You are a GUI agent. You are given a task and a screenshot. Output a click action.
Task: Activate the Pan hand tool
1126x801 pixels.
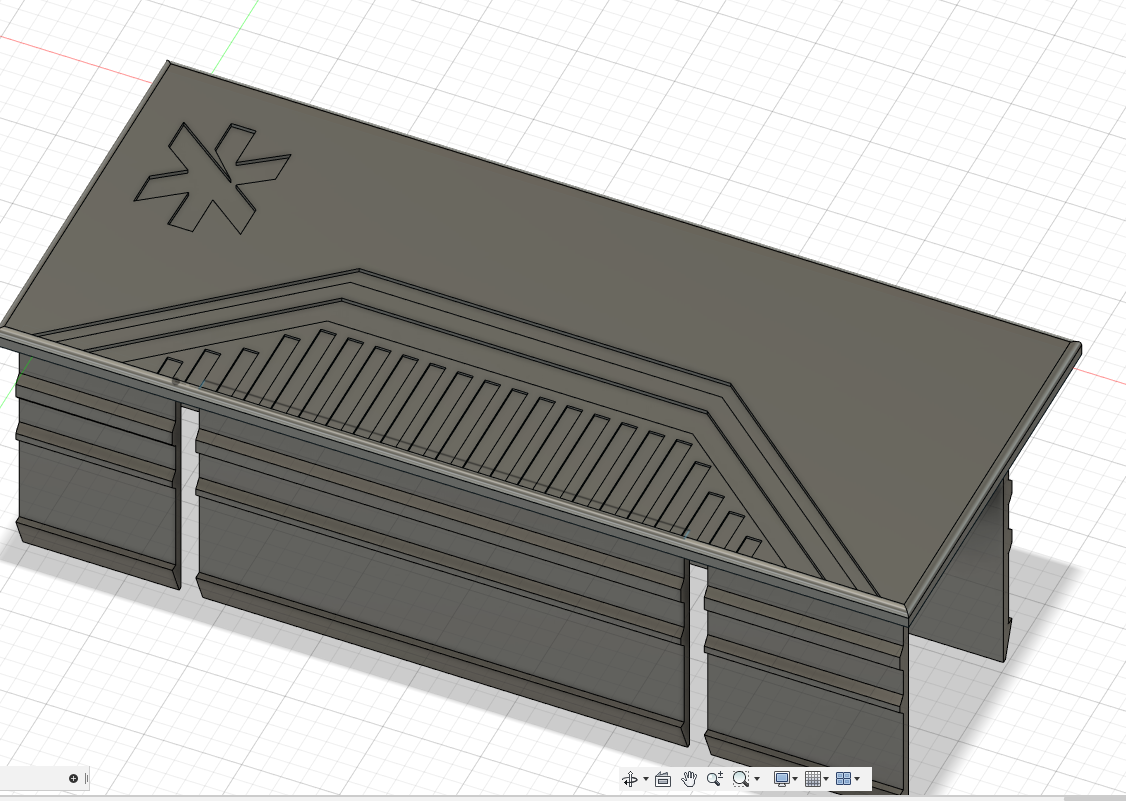tap(689, 779)
